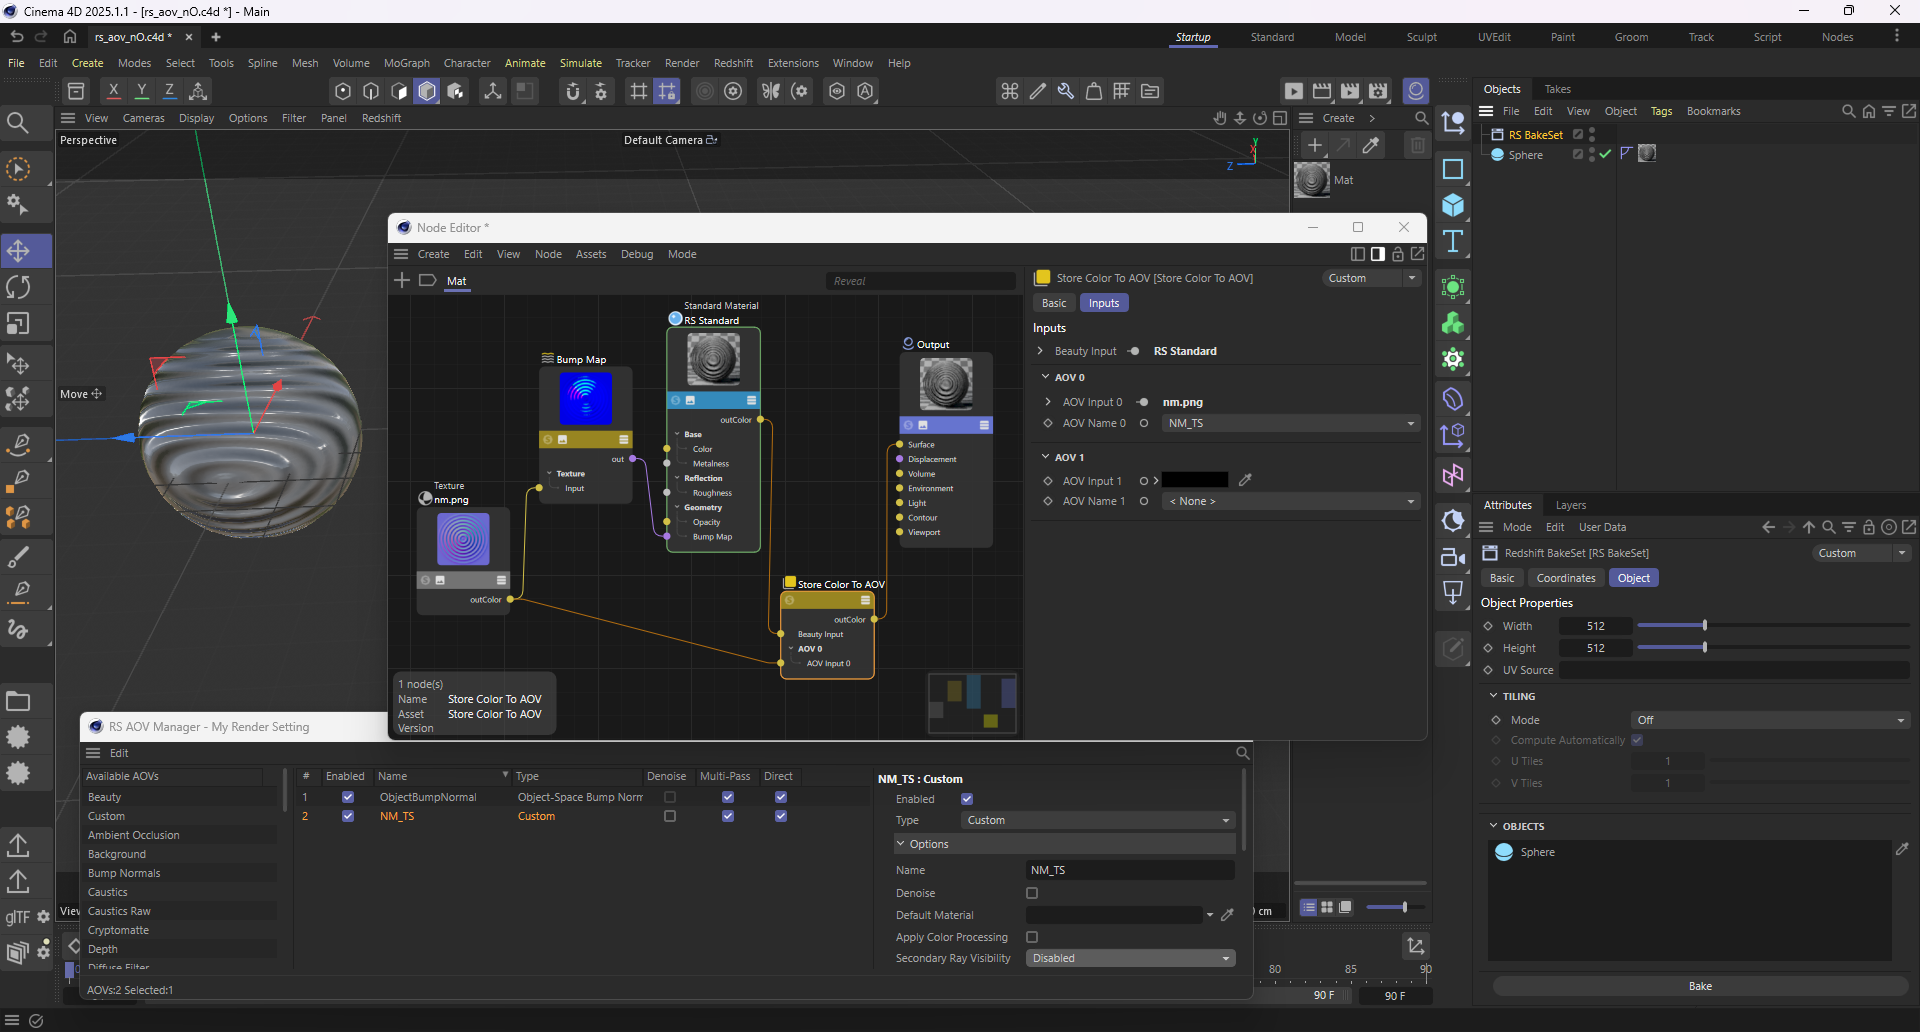Viewport: 1920px width, 1032px height.
Task: Adjust the Height slider in Object Properties
Action: (1705, 647)
